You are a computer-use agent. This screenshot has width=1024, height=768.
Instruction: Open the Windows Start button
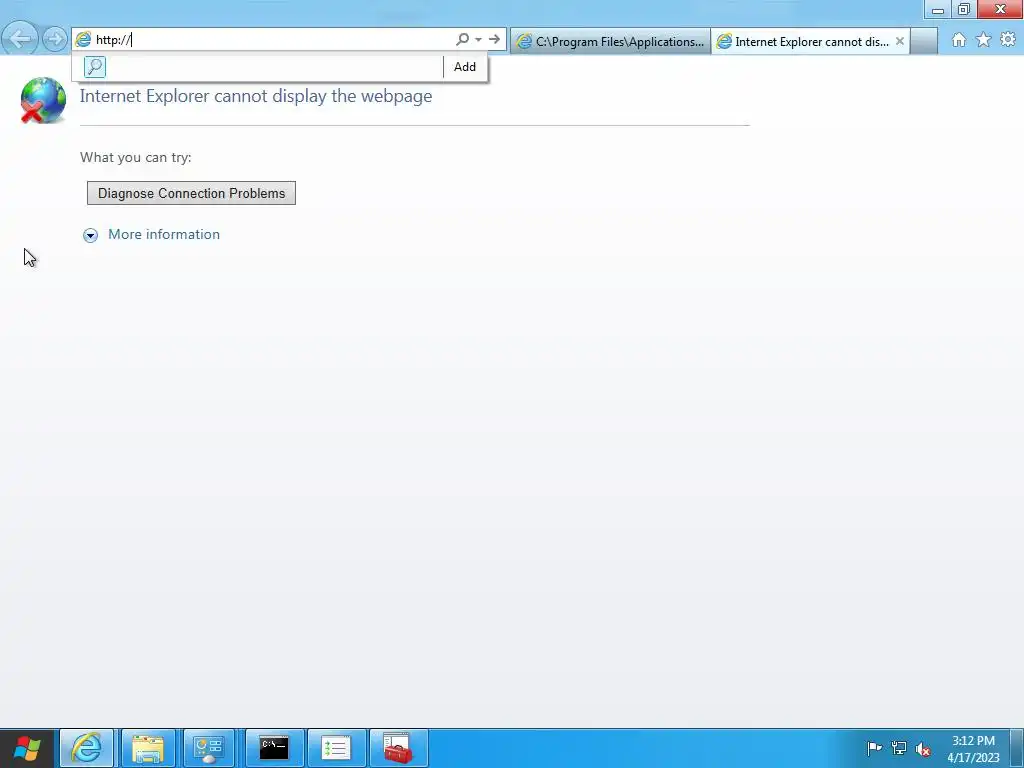point(27,748)
